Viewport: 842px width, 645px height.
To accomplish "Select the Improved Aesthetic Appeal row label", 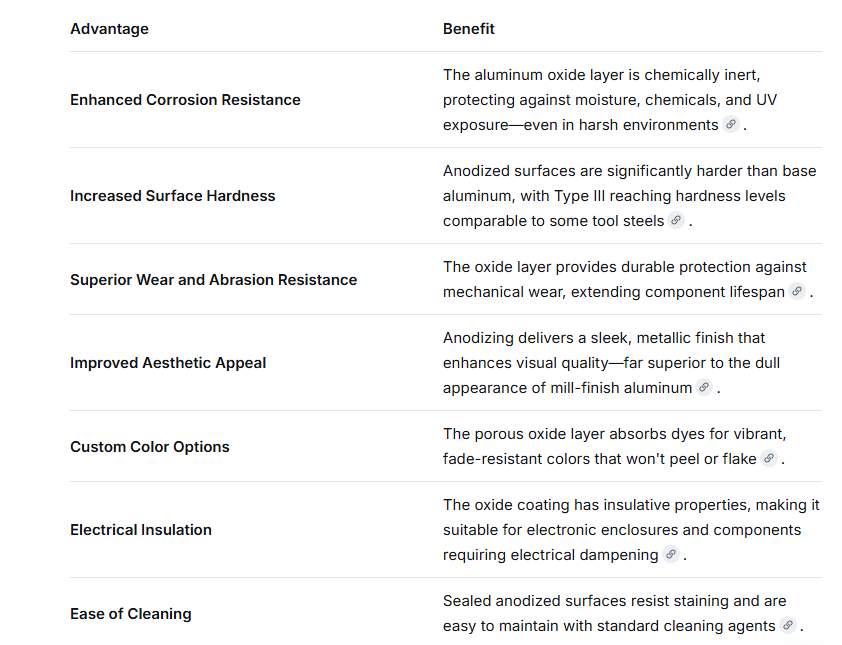I will [x=168, y=363].
